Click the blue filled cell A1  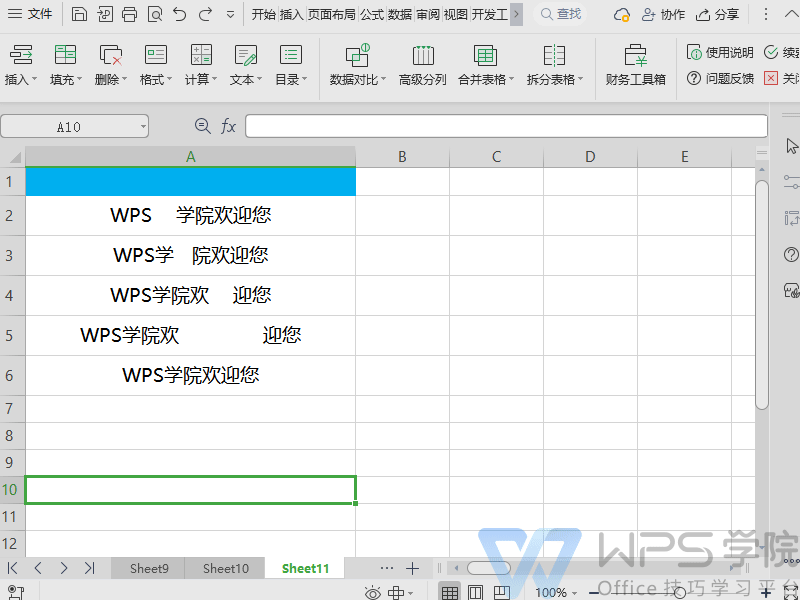pyautogui.click(x=190, y=182)
